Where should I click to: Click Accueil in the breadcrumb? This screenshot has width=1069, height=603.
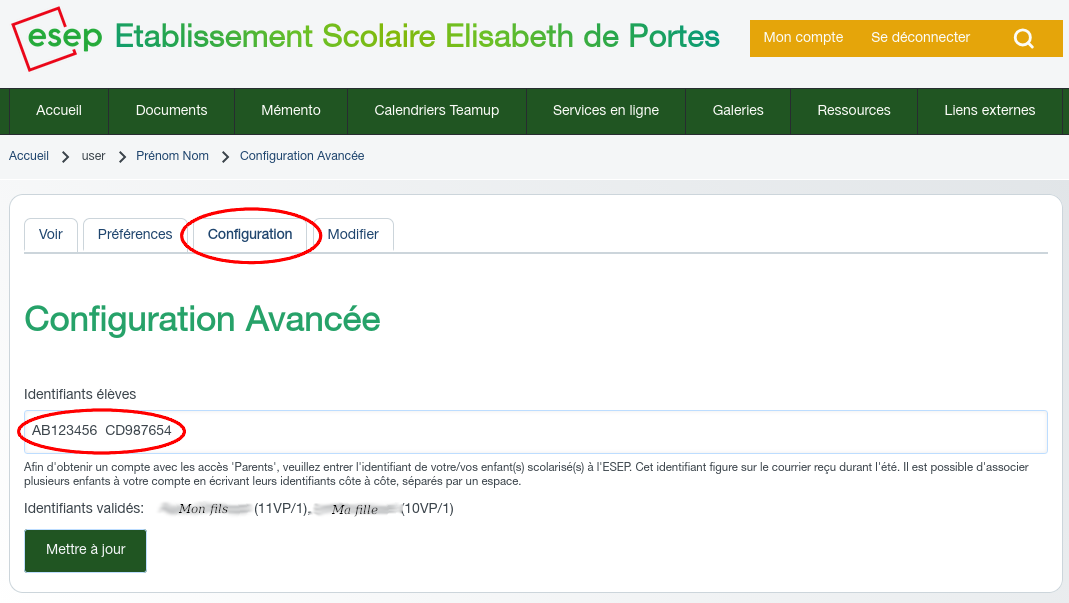tap(29, 156)
